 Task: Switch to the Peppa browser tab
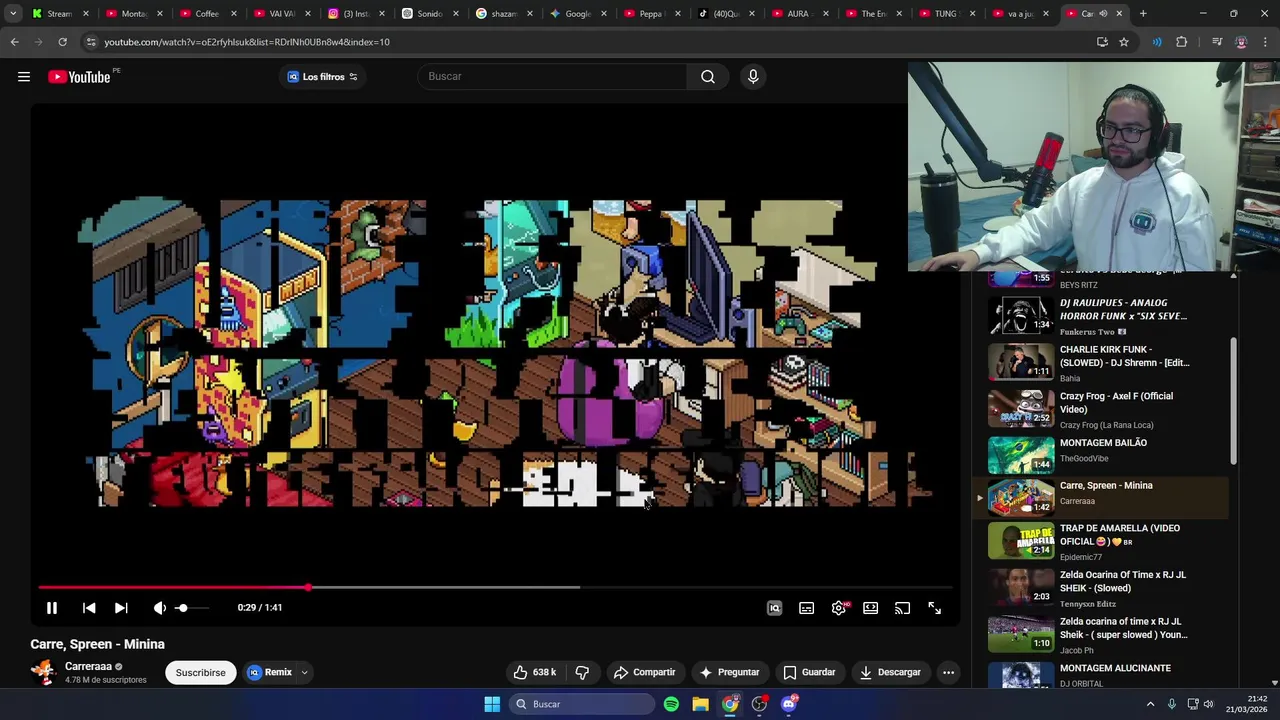click(x=652, y=14)
